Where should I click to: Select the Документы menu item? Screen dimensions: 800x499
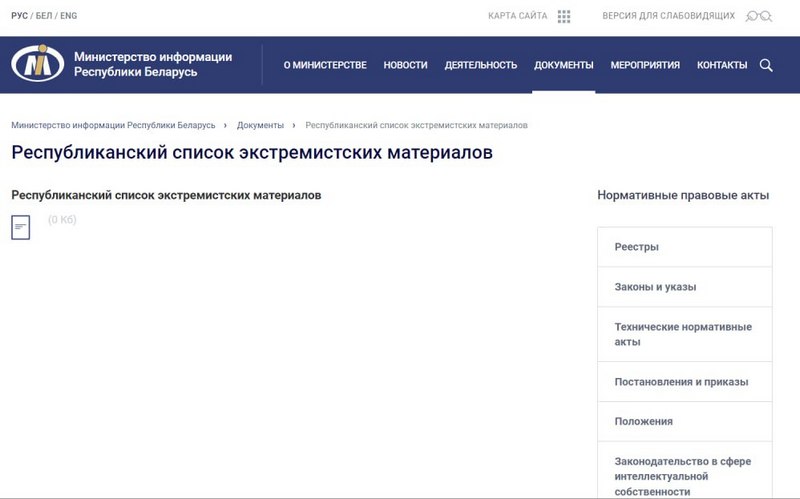(563, 65)
